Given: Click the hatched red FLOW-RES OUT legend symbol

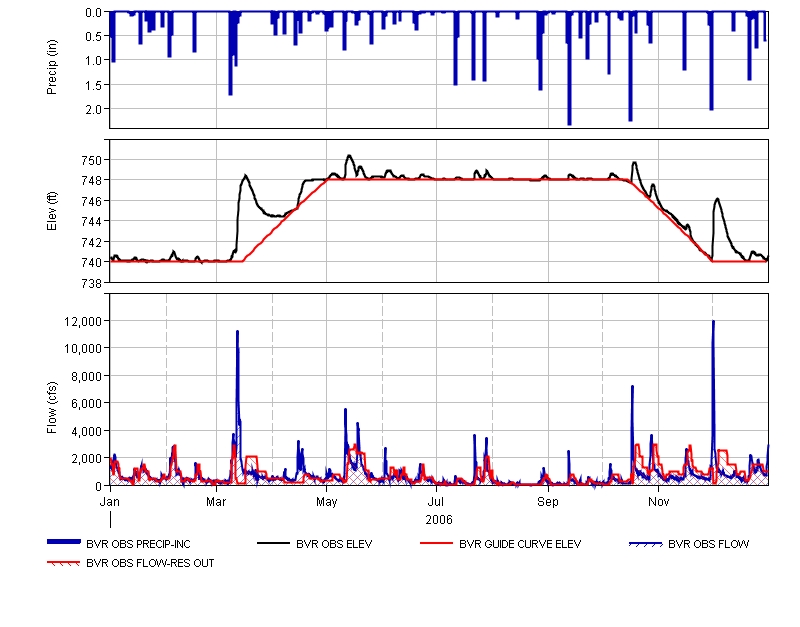Looking at the screenshot, I should click(x=64, y=563).
